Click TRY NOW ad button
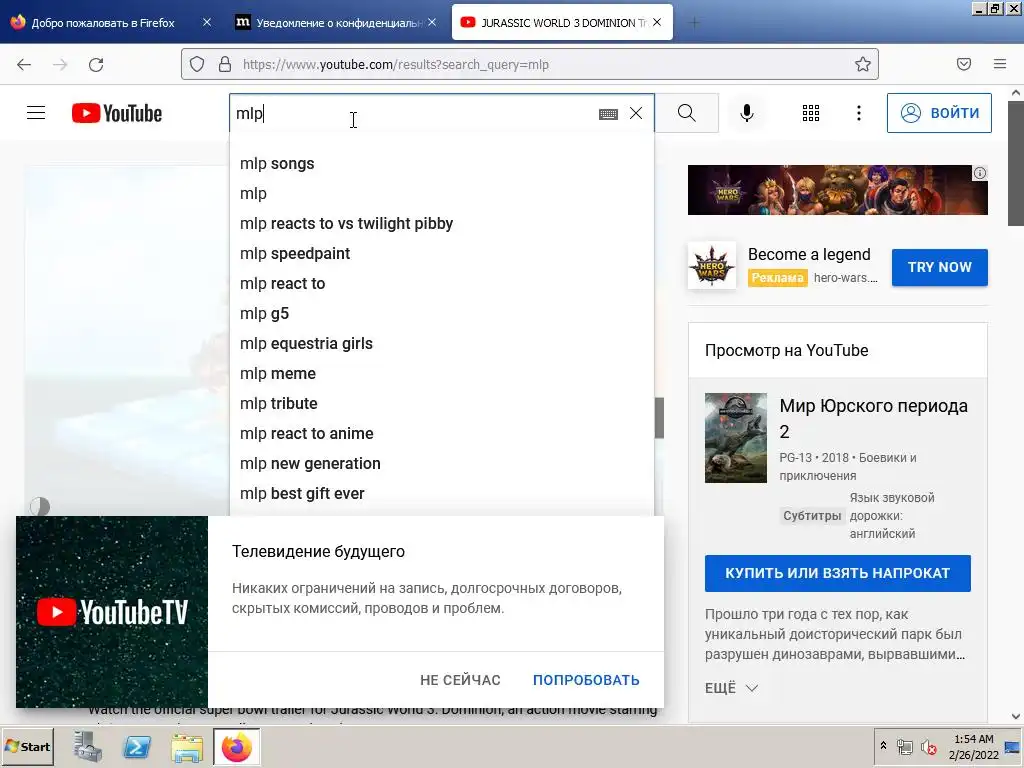The height and width of the screenshot is (768, 1024). 939,267
